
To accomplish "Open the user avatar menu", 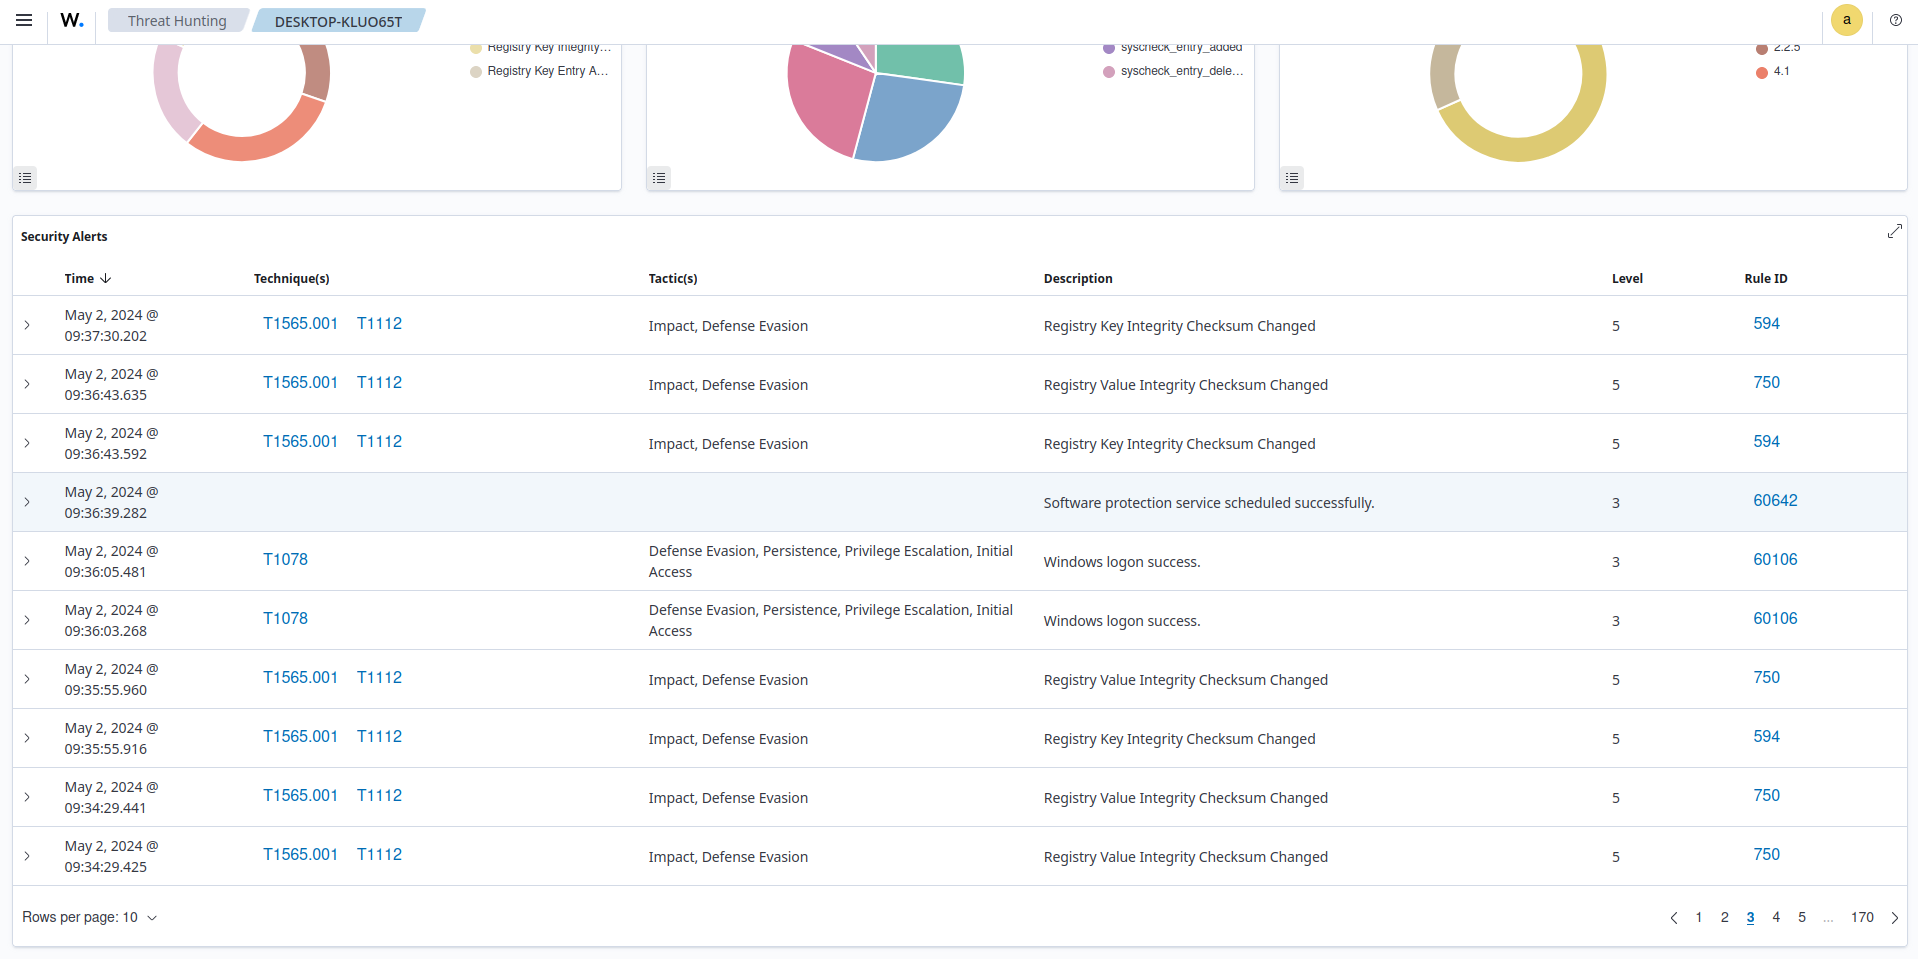I will coord(1846,20).
